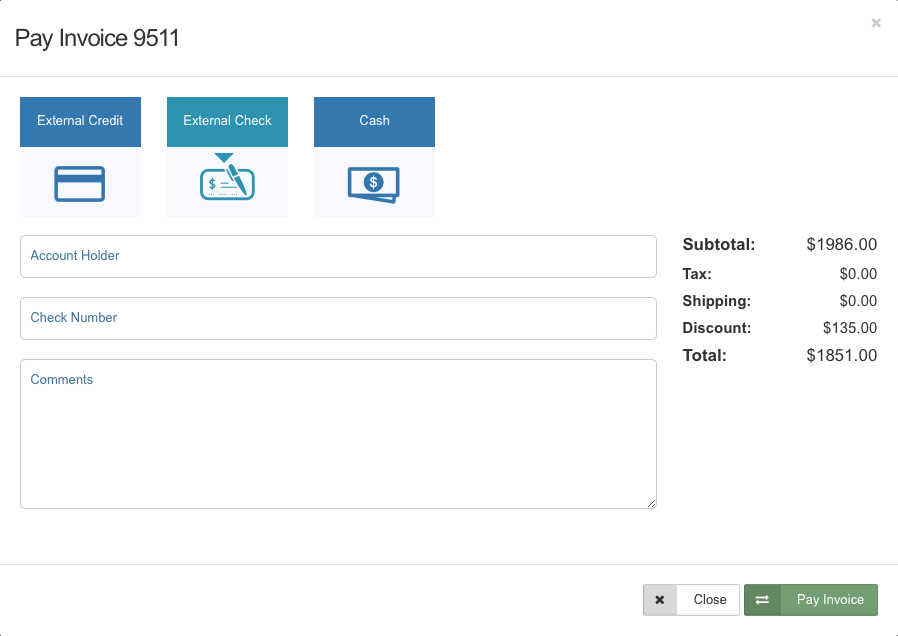Click the Account Holder field
This screenshot has width=898, height=636.
coord(338,256)
